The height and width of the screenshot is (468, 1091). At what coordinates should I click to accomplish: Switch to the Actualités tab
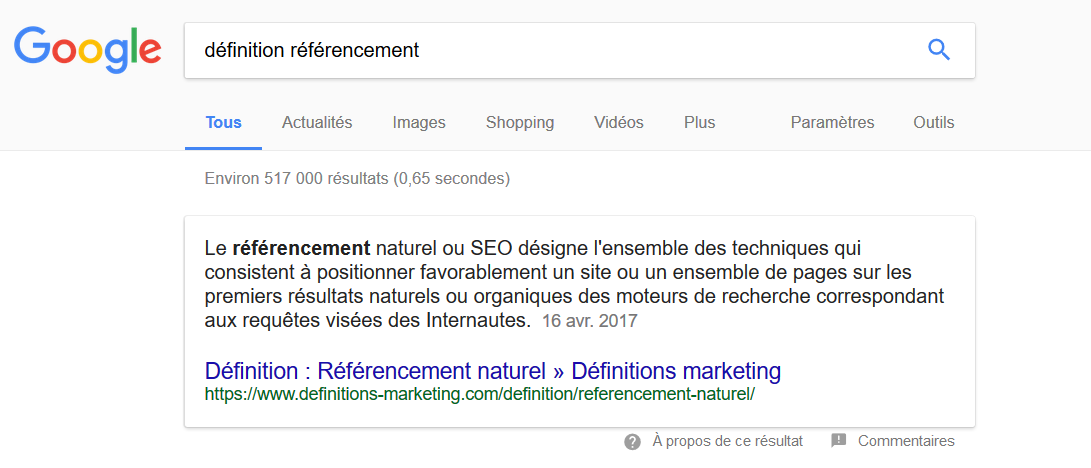click(x=317, y=123)
